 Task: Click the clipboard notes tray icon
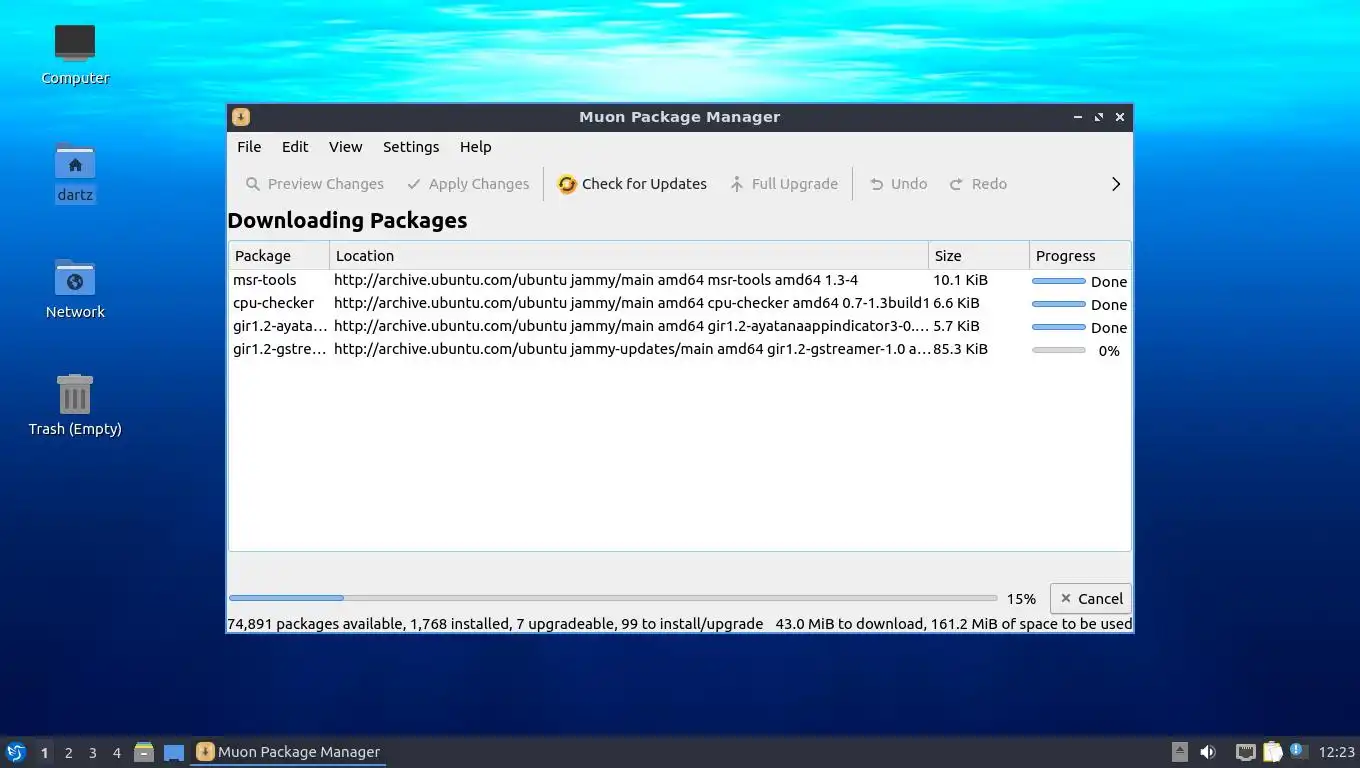(x=1272, y=752)
